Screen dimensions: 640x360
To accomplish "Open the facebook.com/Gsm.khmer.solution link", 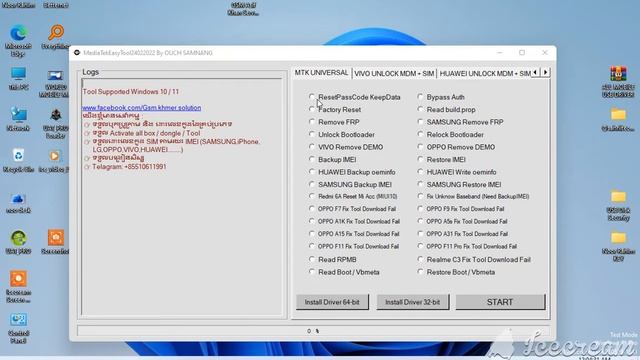I will click(142, 108).
